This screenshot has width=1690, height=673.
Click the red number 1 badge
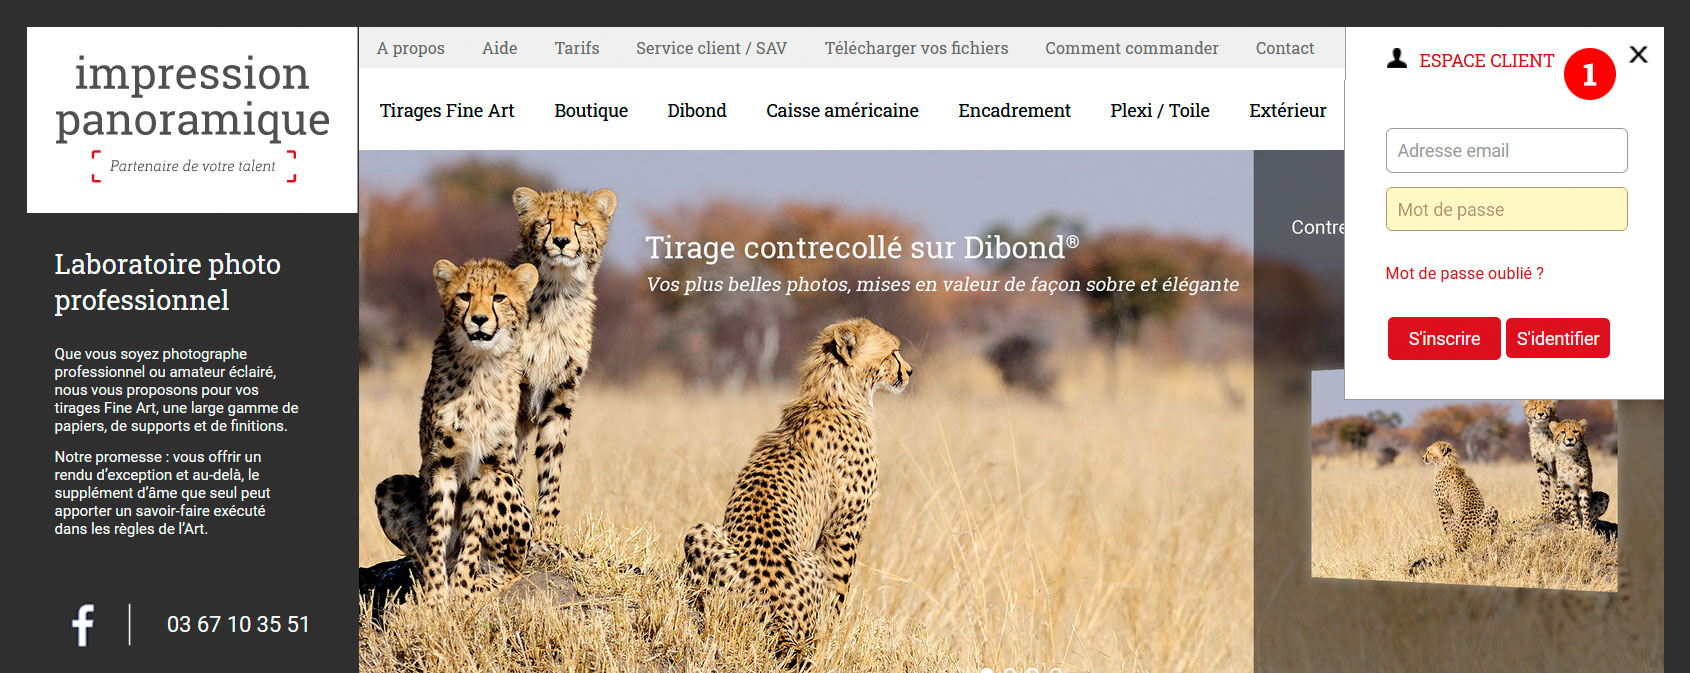coord(1590,74)
